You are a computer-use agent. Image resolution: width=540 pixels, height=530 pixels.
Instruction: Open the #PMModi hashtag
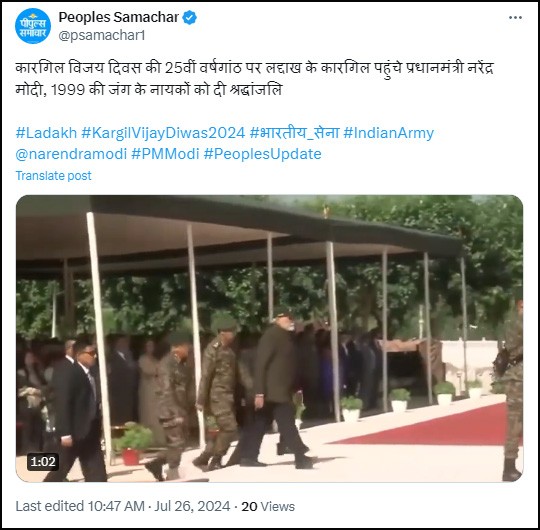click(x=165, y=154)
